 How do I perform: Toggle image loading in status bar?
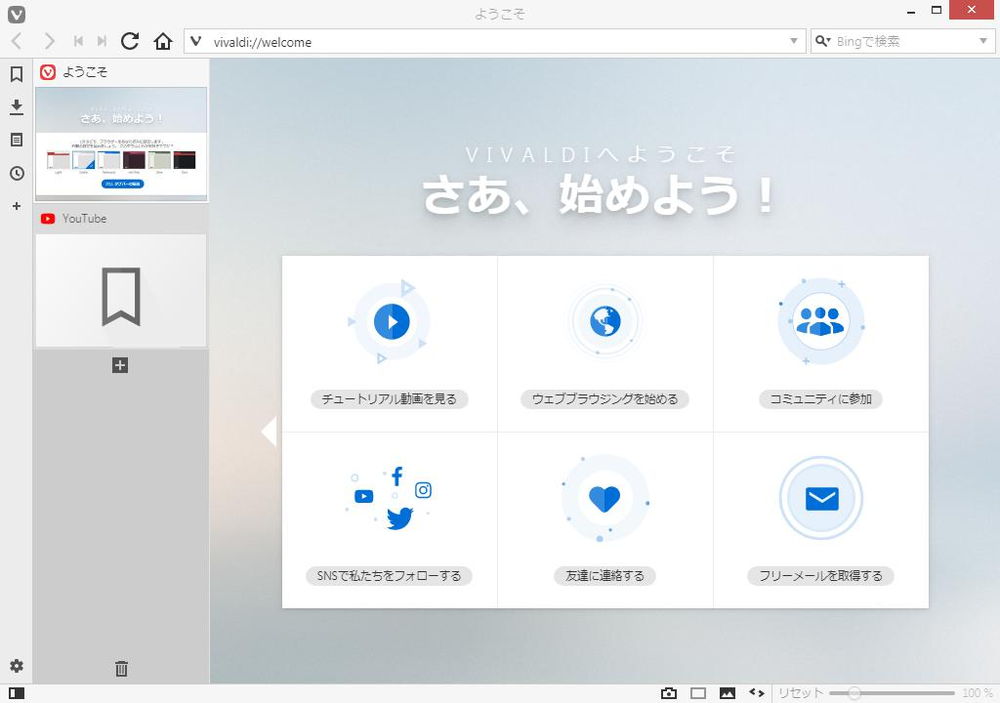tap(727, 693)
